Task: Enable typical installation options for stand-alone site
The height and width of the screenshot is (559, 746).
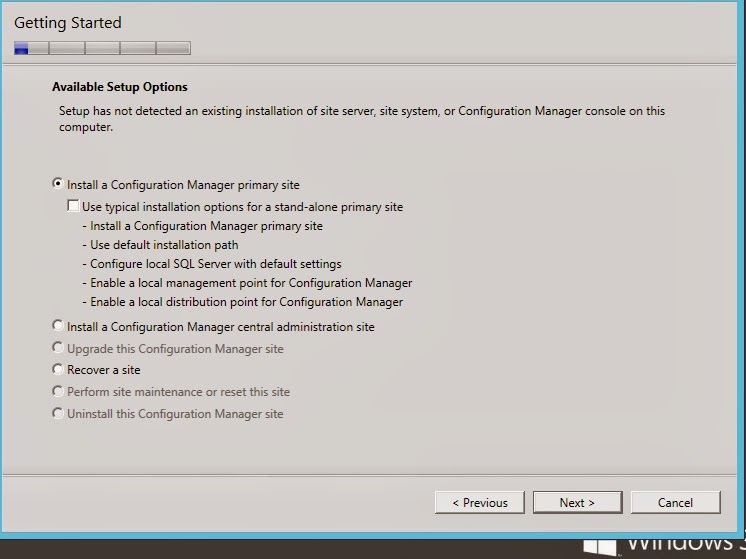Action: coord(73,207)
